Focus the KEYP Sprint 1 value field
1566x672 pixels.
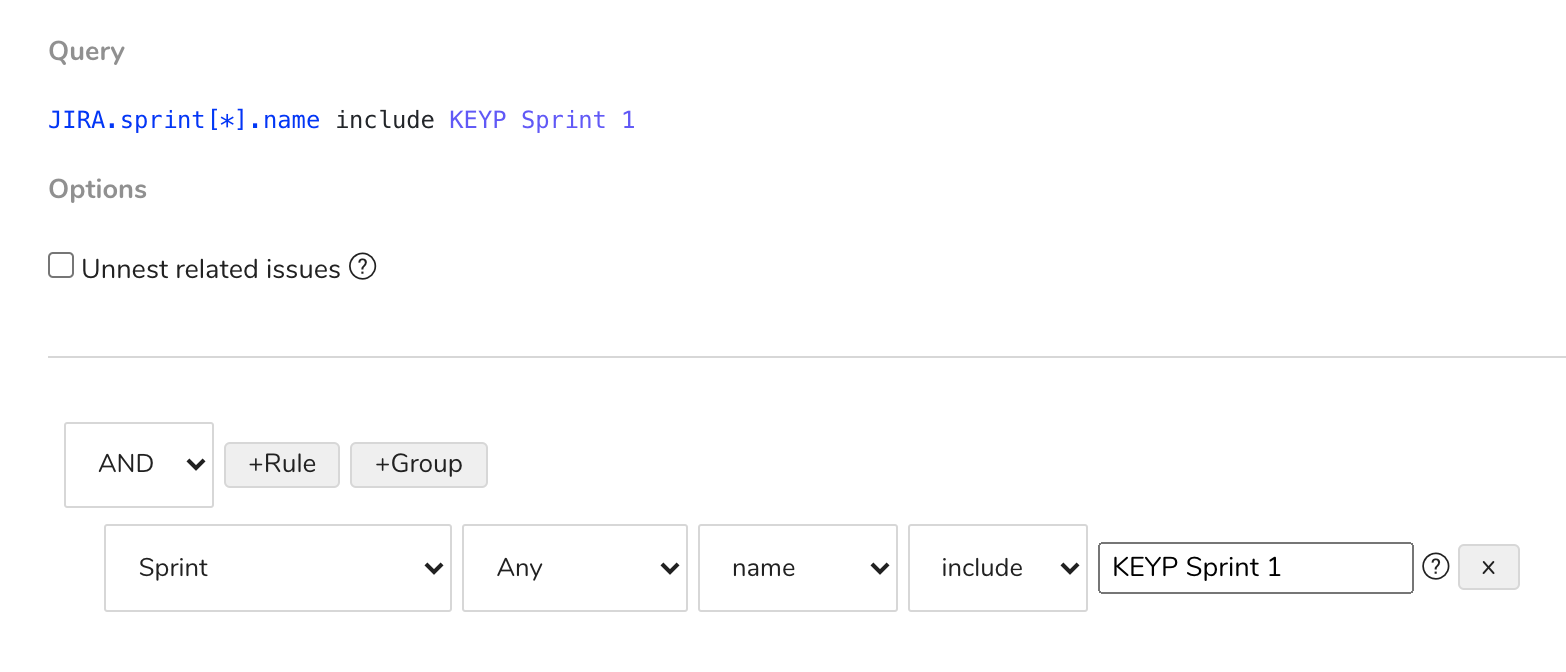[1256, 568]
